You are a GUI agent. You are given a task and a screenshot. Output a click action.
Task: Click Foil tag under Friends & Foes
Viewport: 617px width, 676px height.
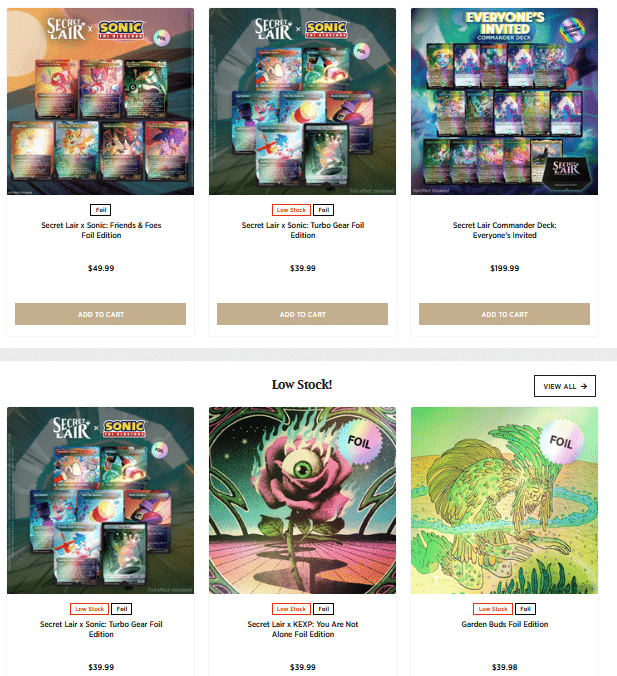pyautogui.click(x=100, y=210)
